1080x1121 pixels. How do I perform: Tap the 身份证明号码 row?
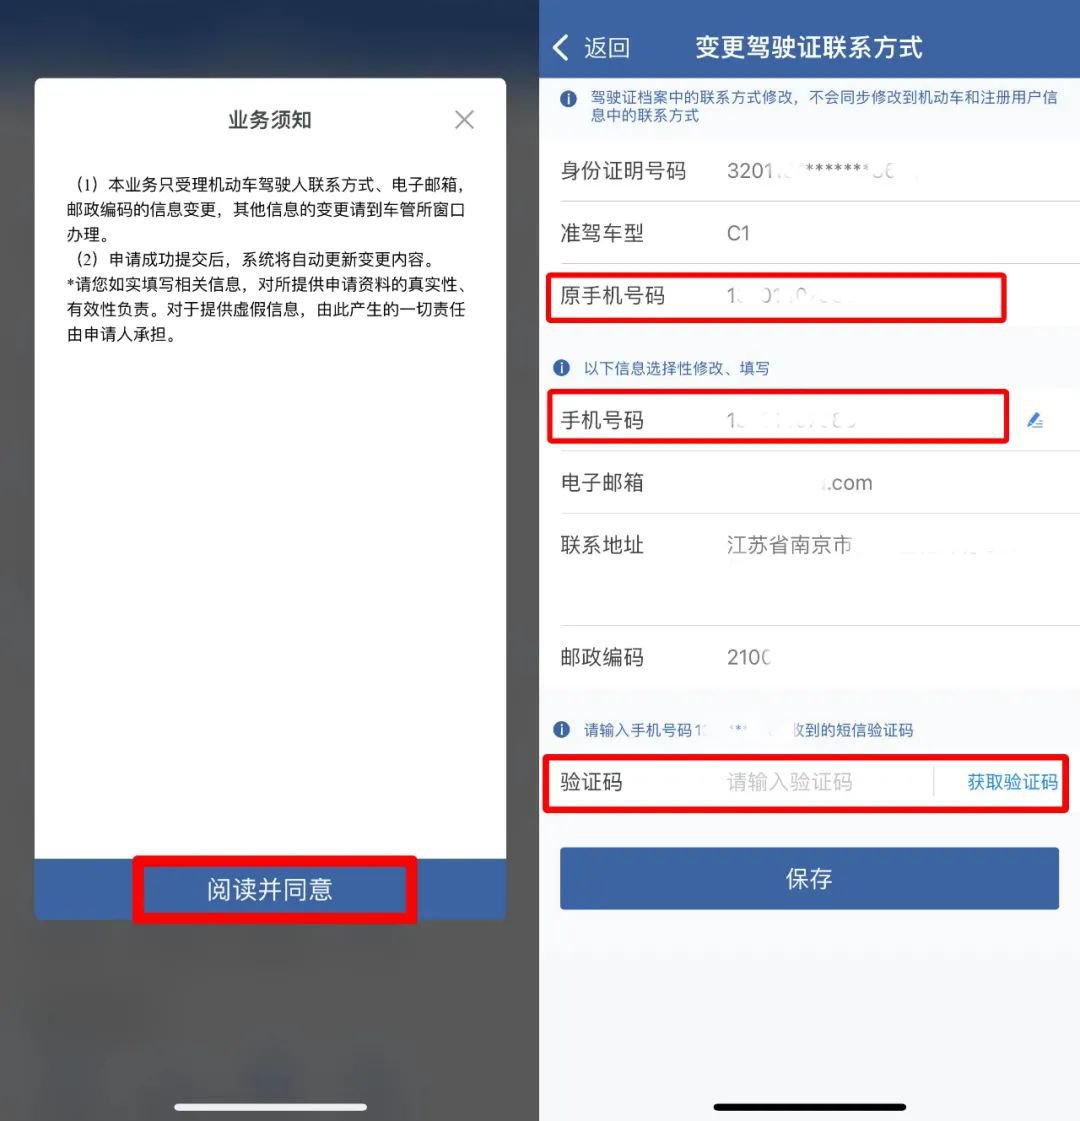click(x=820, y=171)
